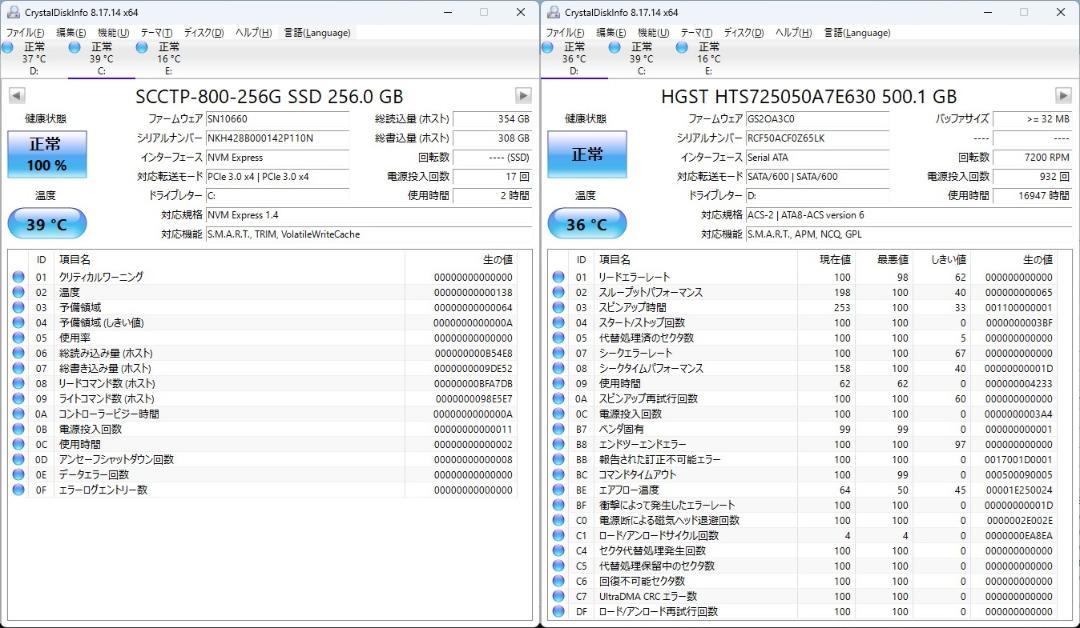The image size is (1080, 628).
Task: Click 生の値 column header in SCCTP table
Action: [498, 260]
